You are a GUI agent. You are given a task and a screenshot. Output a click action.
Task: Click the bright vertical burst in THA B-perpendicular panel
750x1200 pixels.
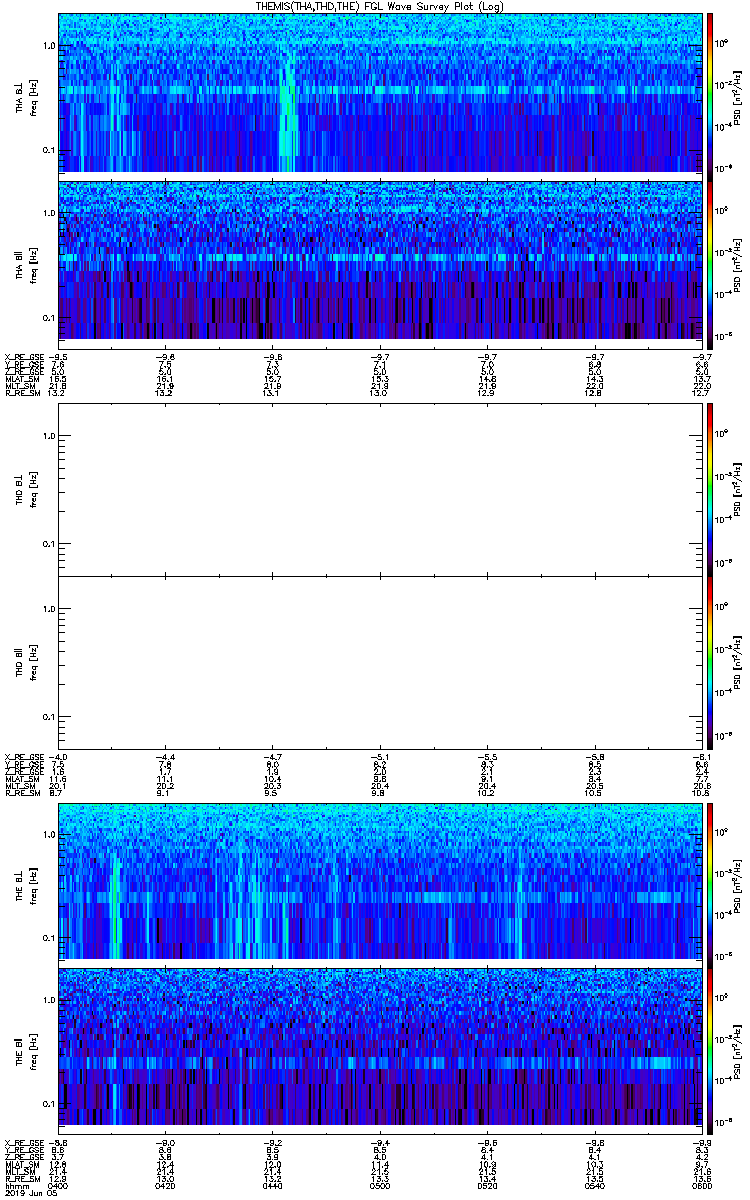[x=288, y=115]
